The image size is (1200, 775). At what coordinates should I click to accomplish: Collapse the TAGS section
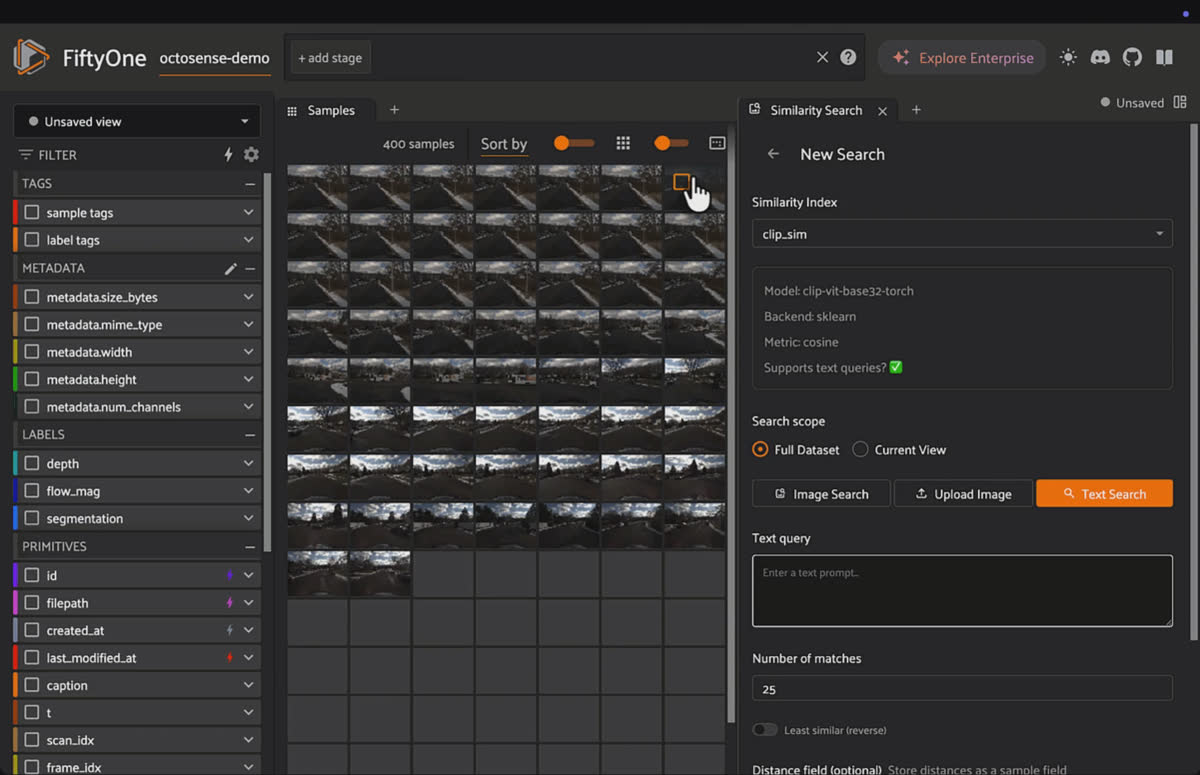[250, 184]
